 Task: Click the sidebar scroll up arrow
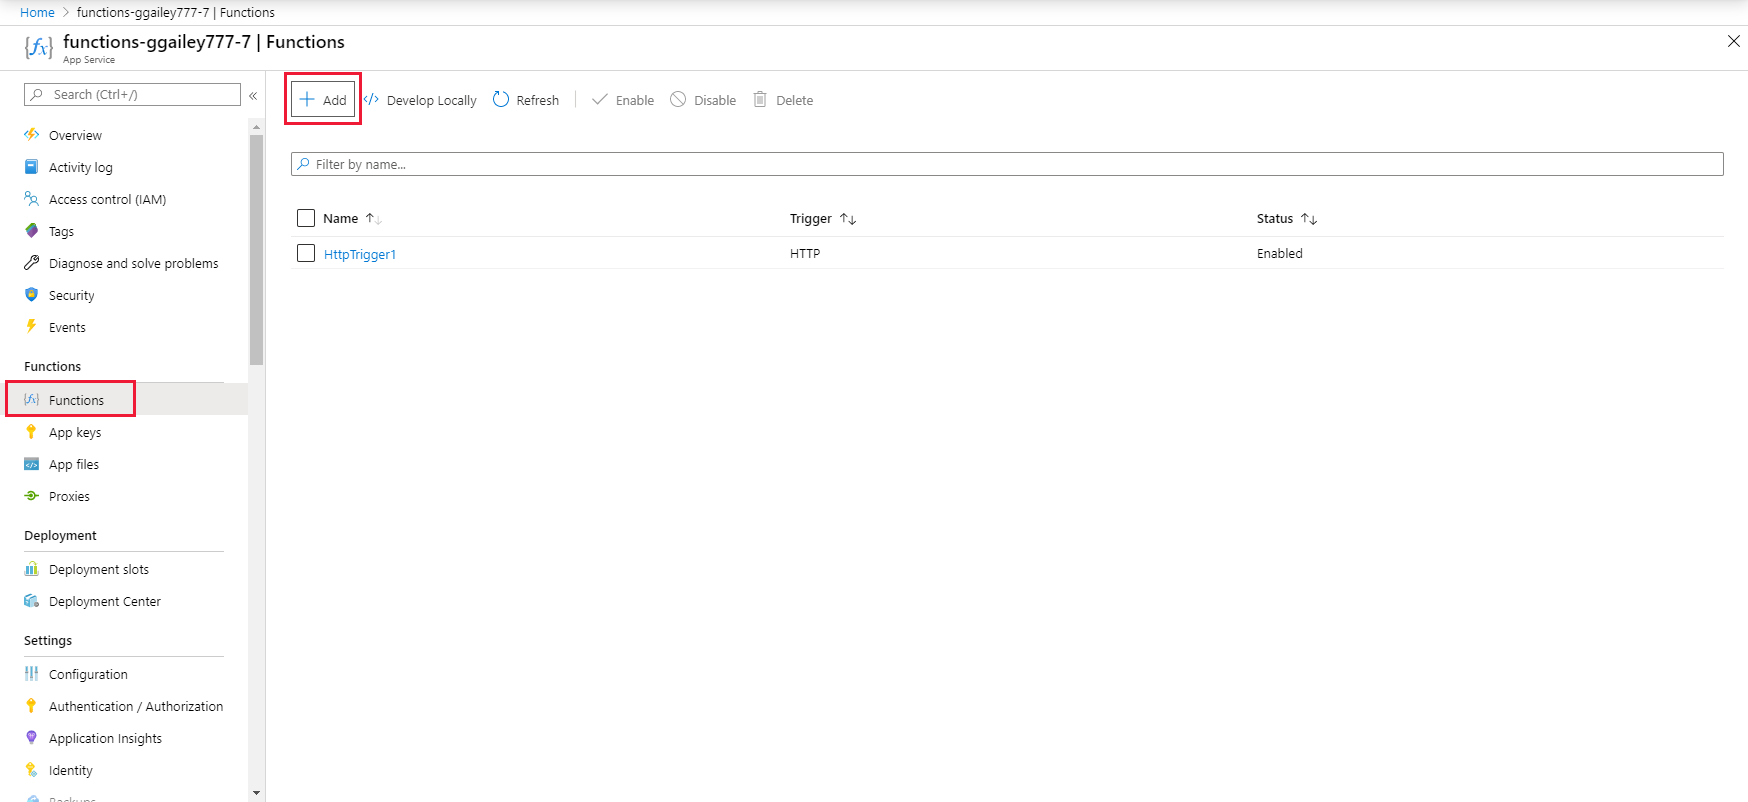(257, 127)
